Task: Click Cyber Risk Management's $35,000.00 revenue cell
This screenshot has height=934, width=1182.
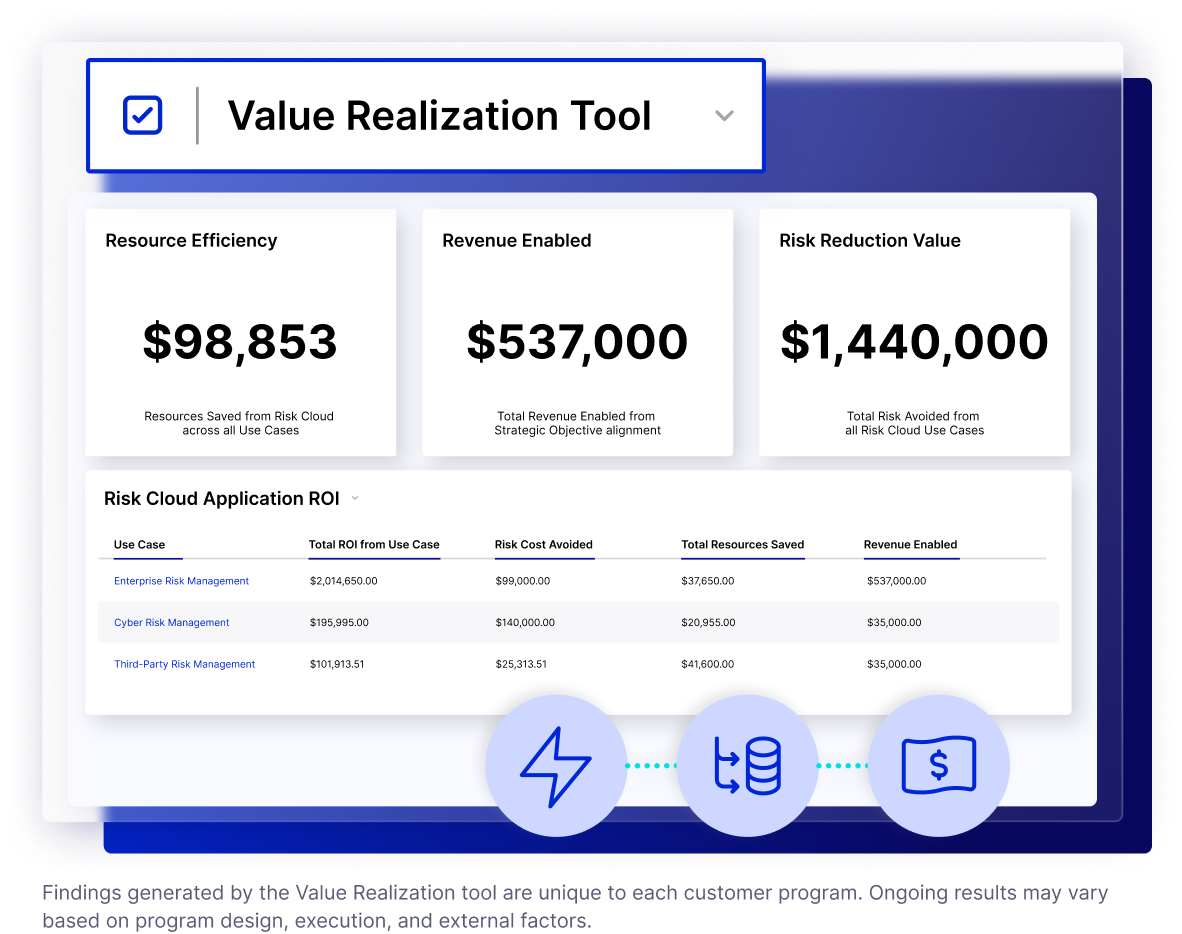Action: (894, 623)
